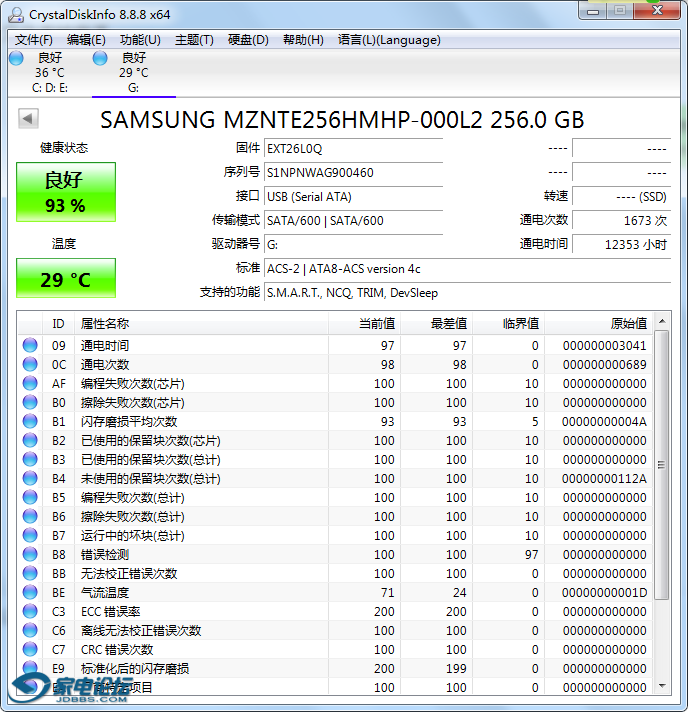Click status orb of row B5 编程失败次数(总计)

click(x=30, y=497)
